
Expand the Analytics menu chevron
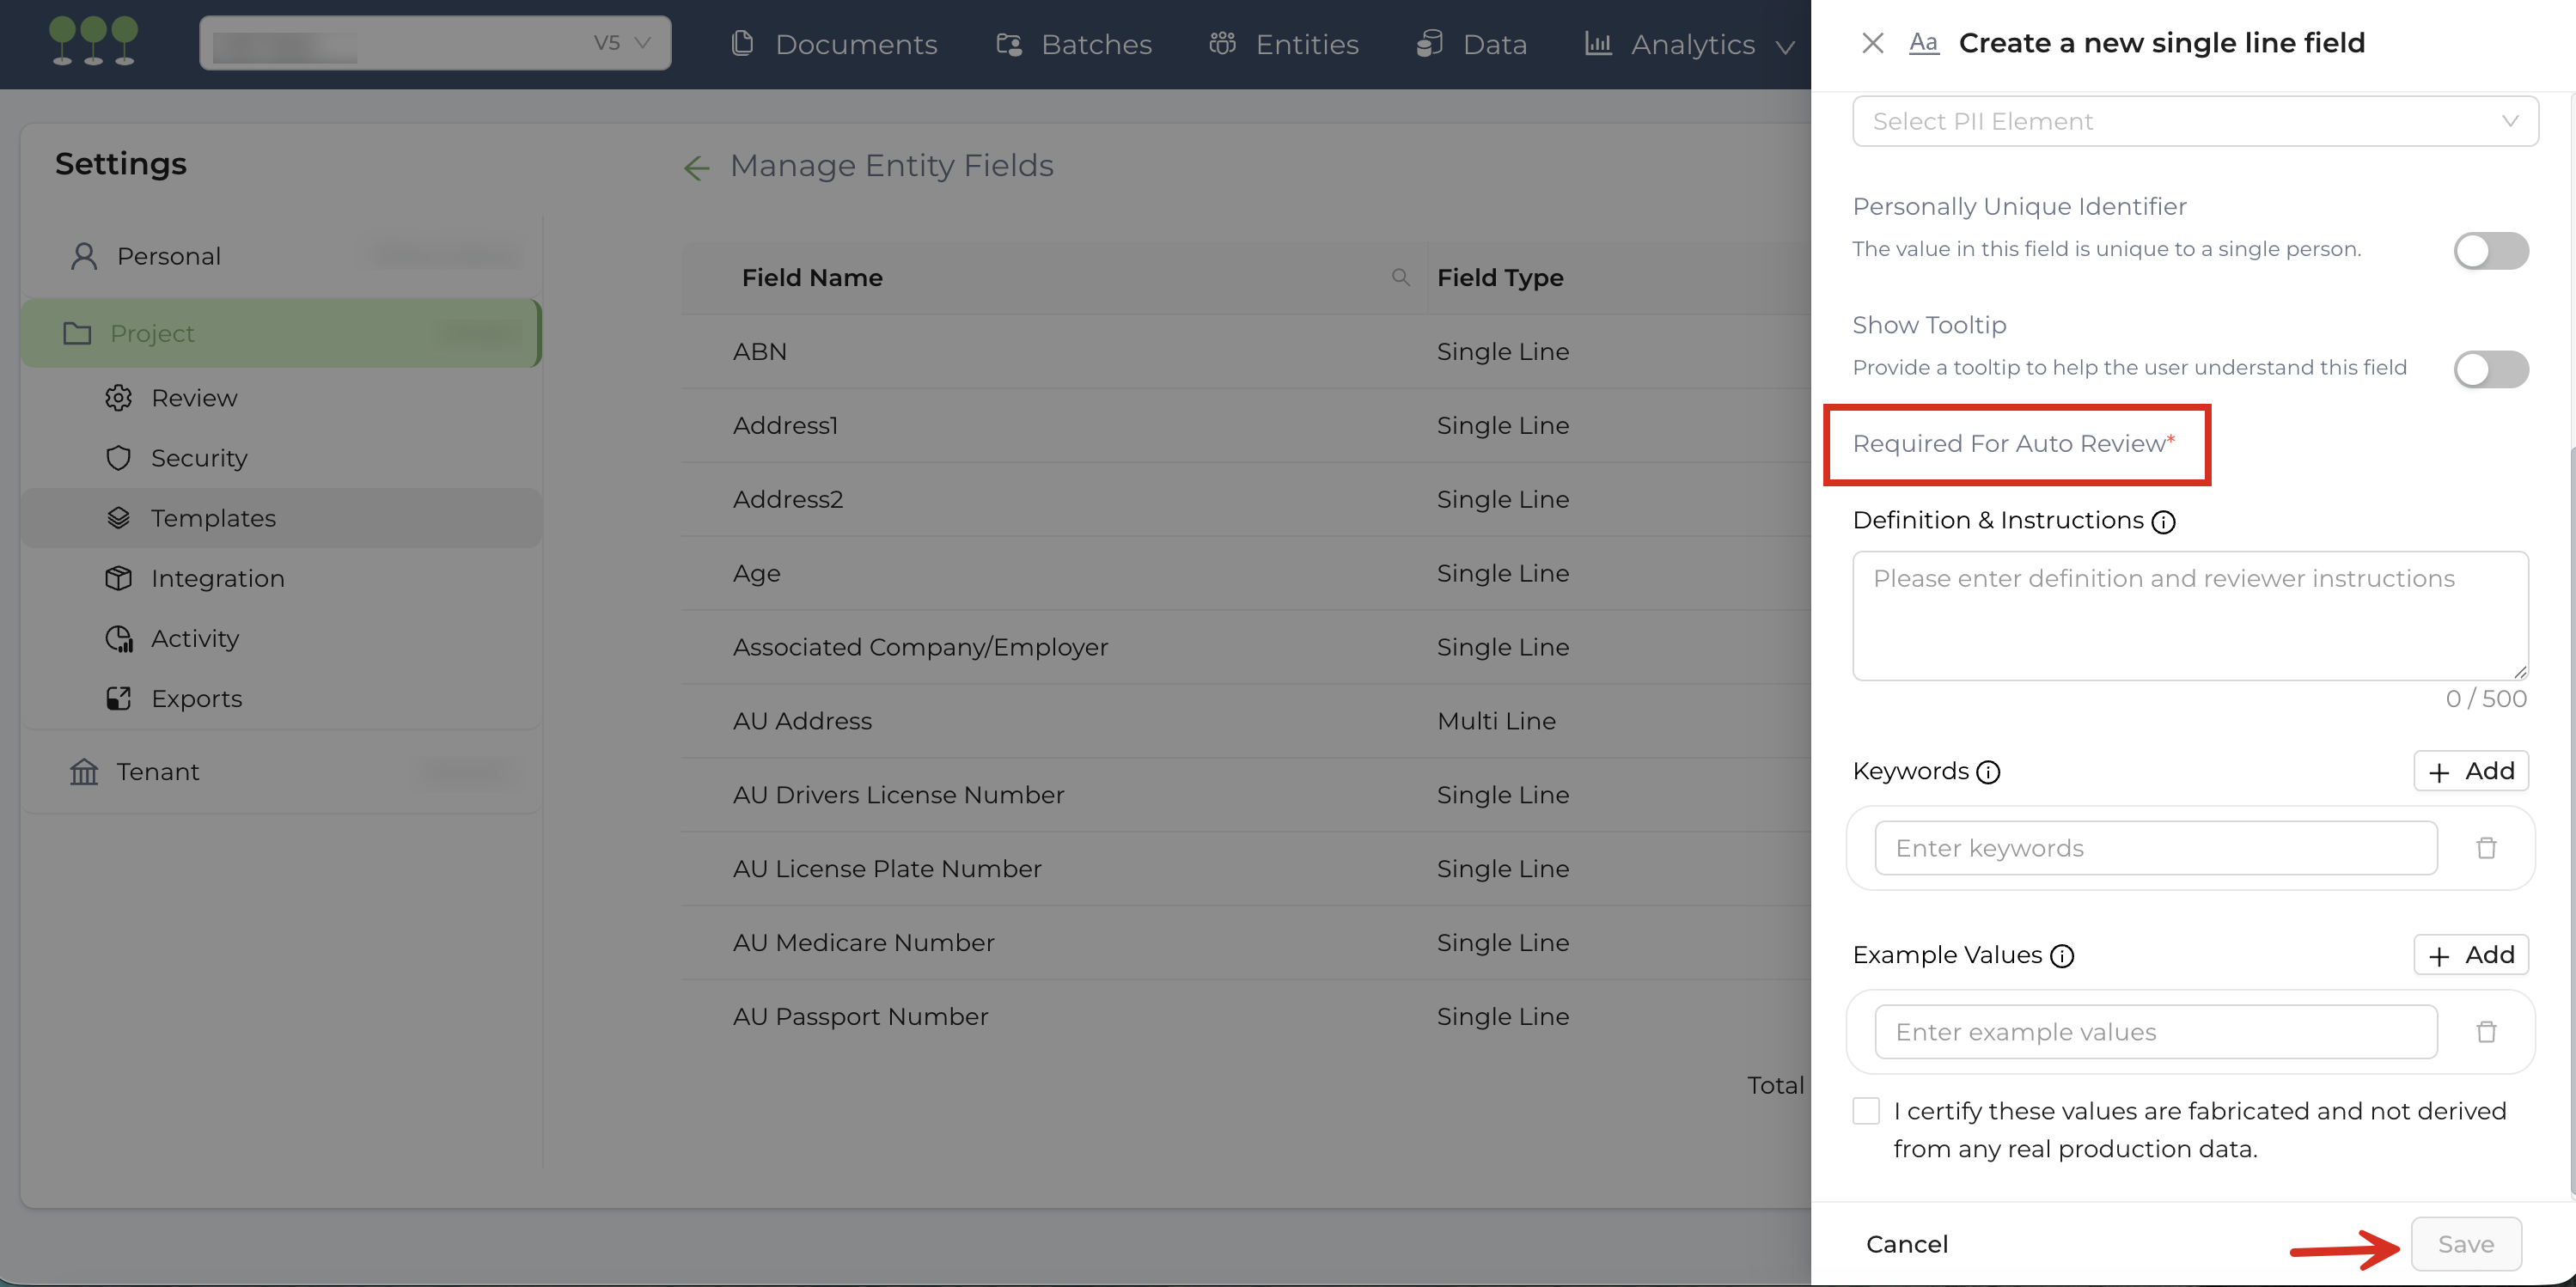(1785, 46)
